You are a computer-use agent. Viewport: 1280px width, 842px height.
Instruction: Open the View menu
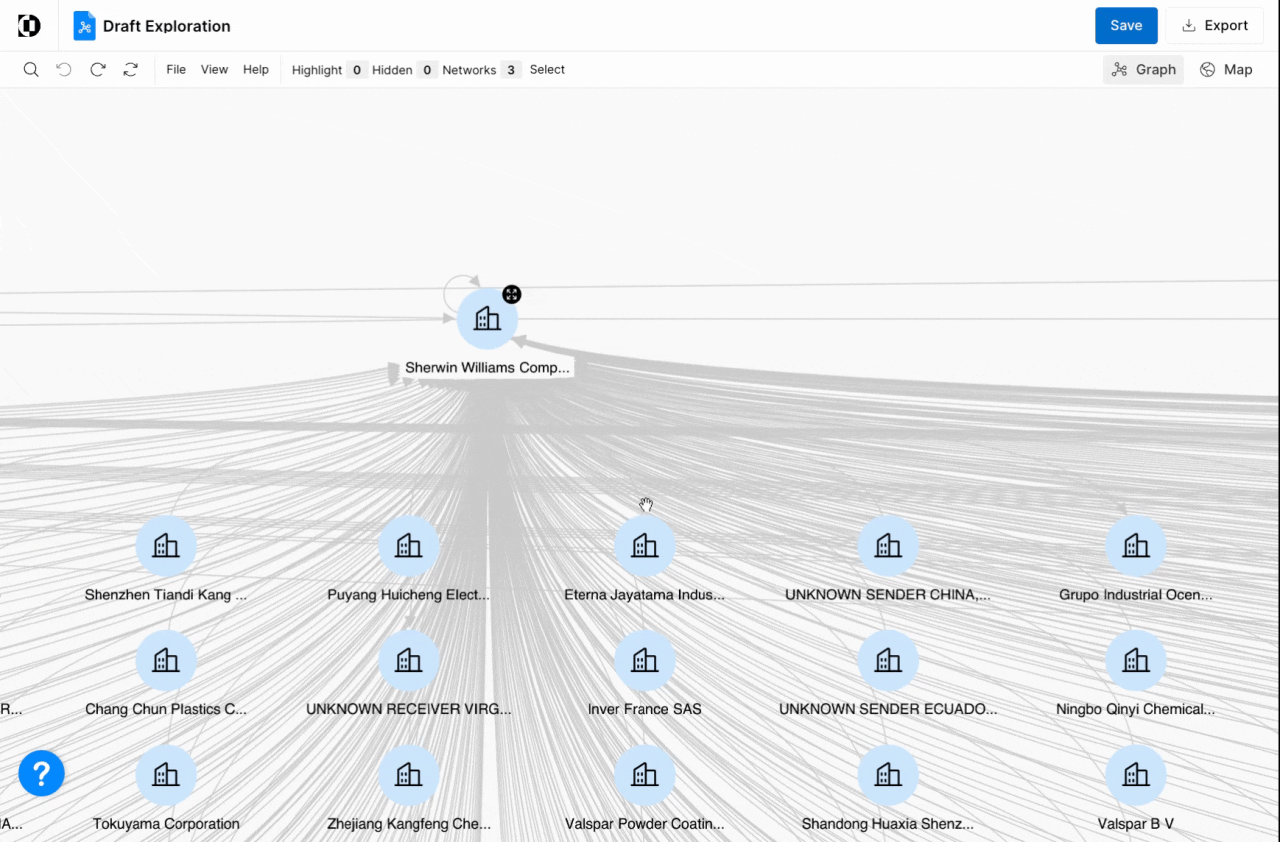(x=214, y=70)
